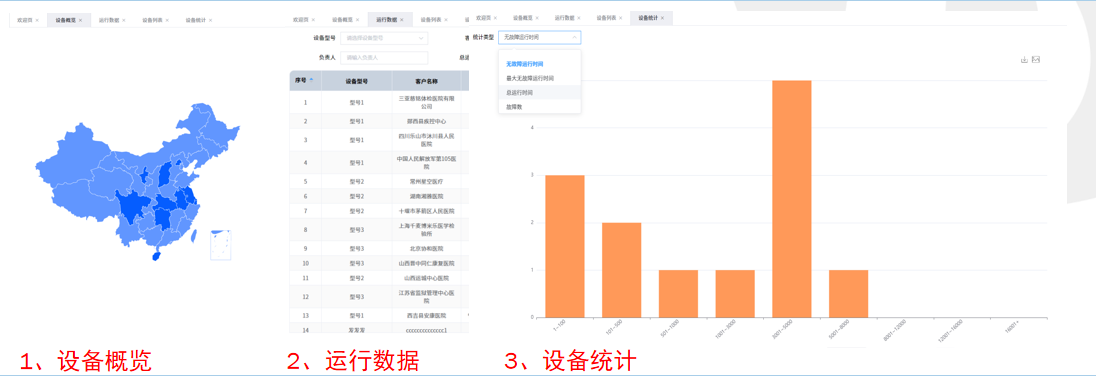
Task: Close 设备列表 tab in right statistics panel
Action: [x=621, y=17]
